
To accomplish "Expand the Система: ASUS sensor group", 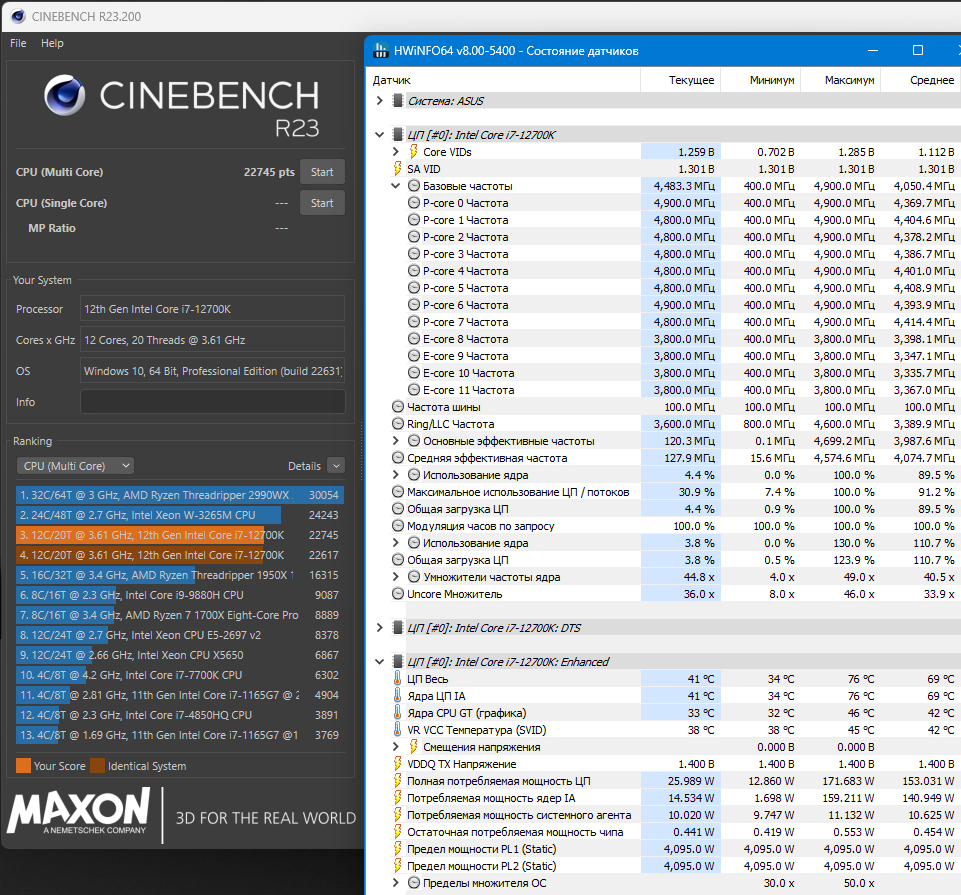I will coord(379,101).
